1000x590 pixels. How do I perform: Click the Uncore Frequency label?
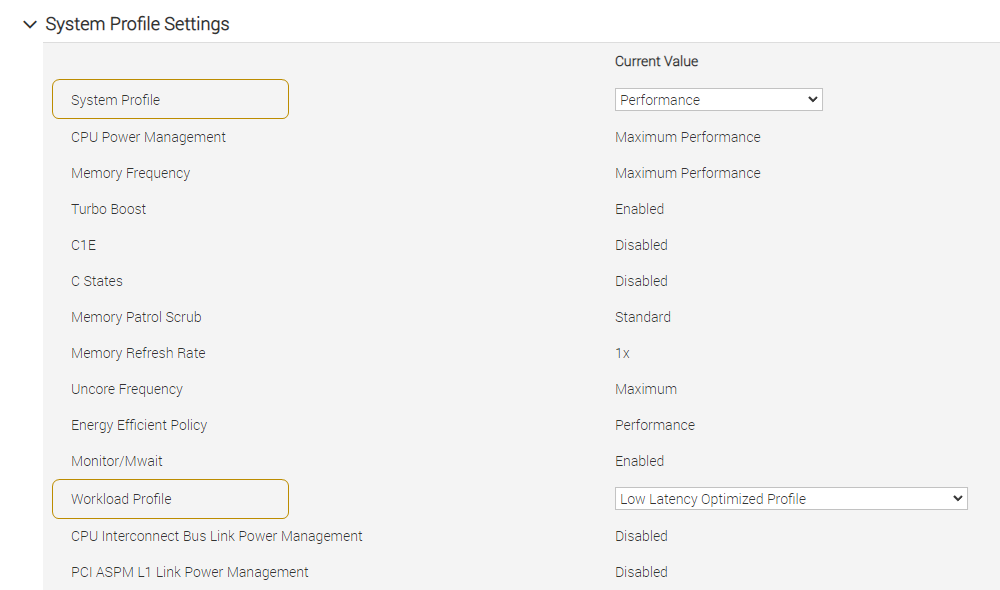(x=127, y=389)
